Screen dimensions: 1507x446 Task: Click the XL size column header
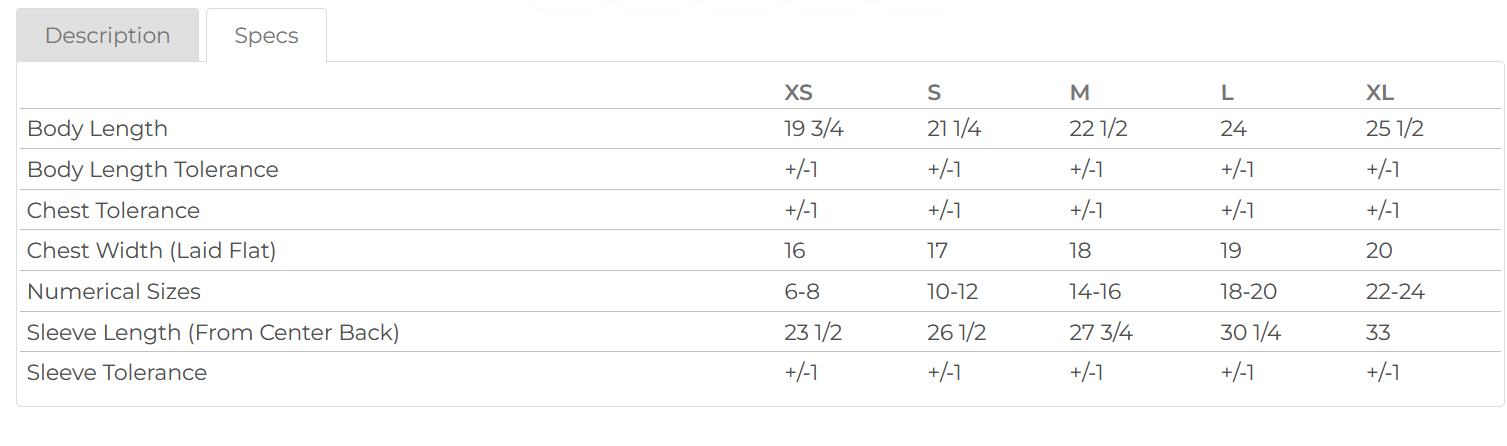[x=1380, y=93]
